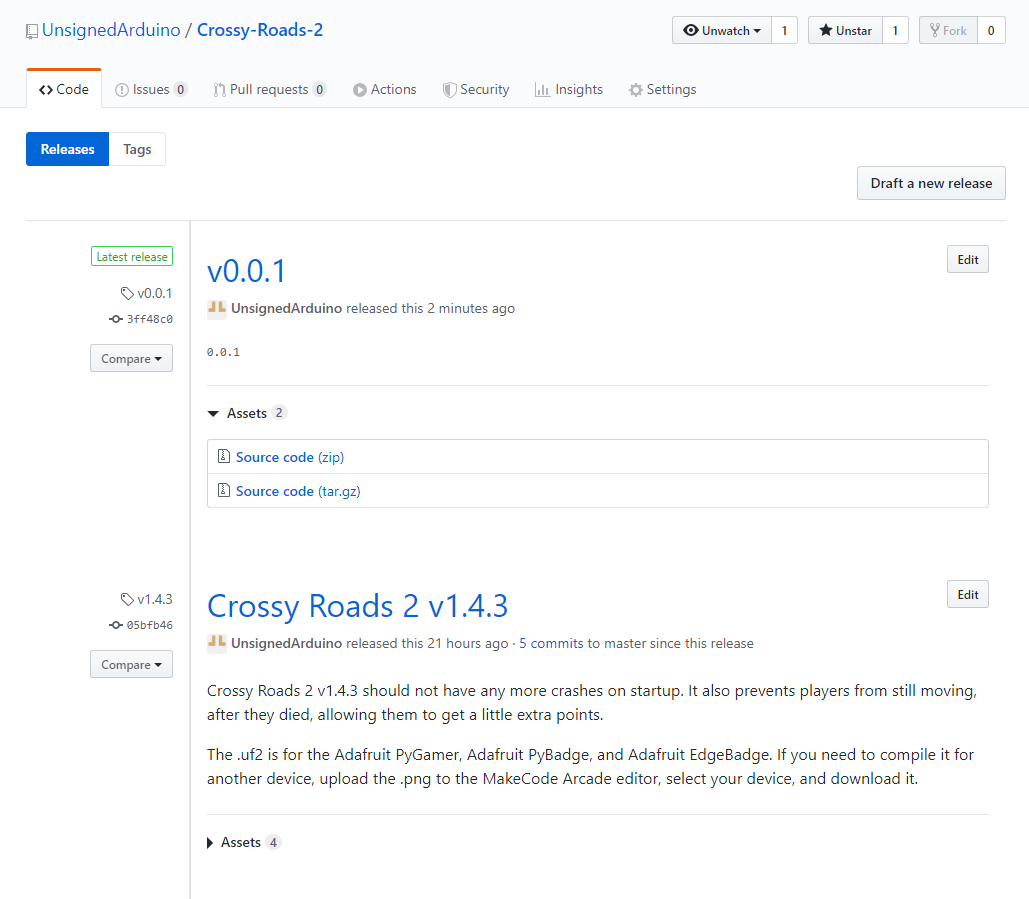This screenshot has width=1029, height=899.
Task: Switch to the Code tab
Action: click(x=64, y=89)
